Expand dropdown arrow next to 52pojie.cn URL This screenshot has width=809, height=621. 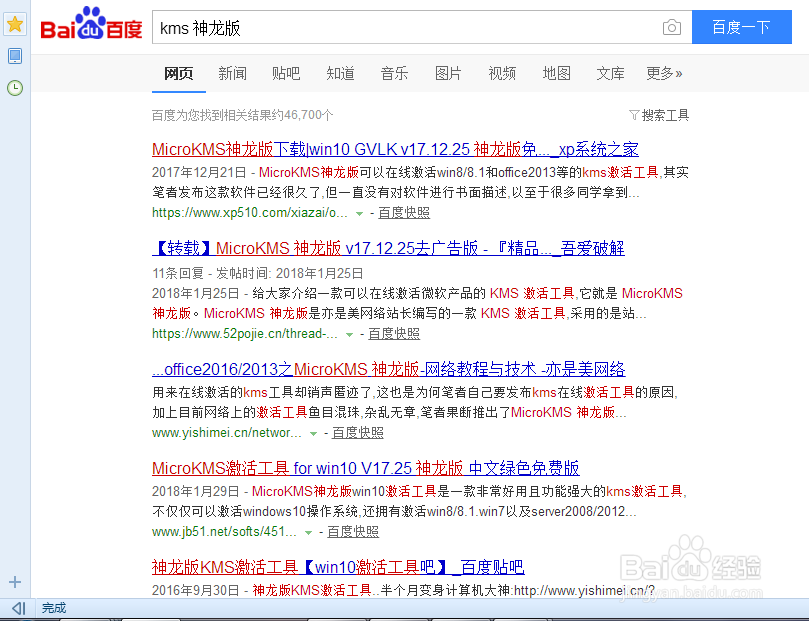coord(349,335)
